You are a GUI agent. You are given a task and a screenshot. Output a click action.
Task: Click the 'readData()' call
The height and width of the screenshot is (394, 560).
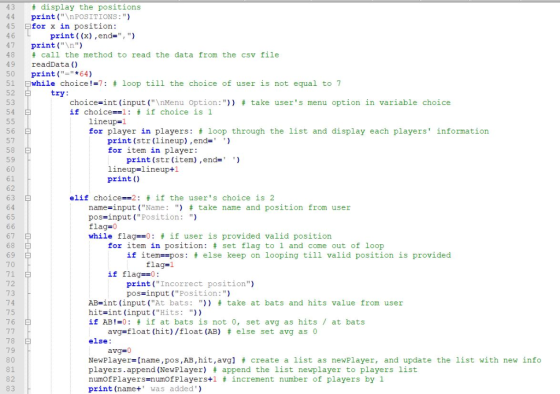coord(55,65)
